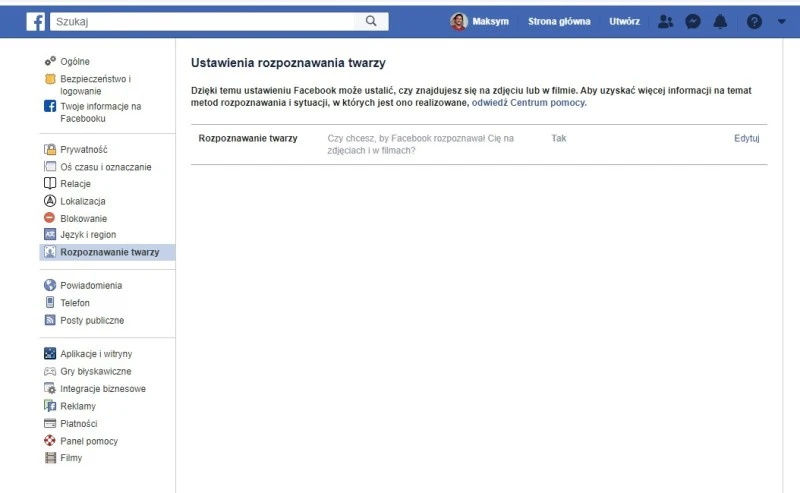The height and width of the screenshot is (493, 800).
Task: Open the notifications bell
Action: (x=720, y=21)
